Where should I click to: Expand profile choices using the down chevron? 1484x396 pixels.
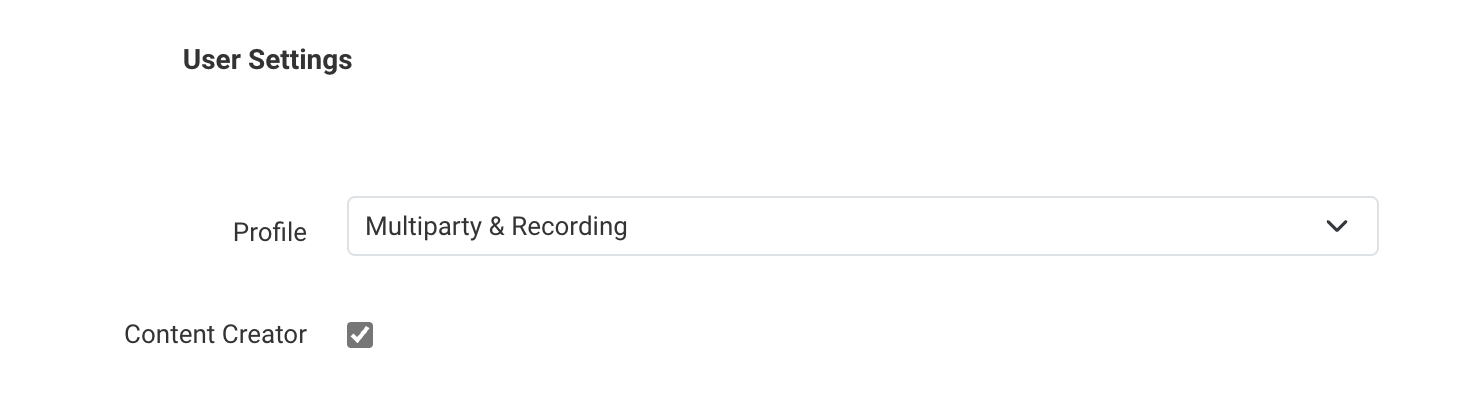1336,226
